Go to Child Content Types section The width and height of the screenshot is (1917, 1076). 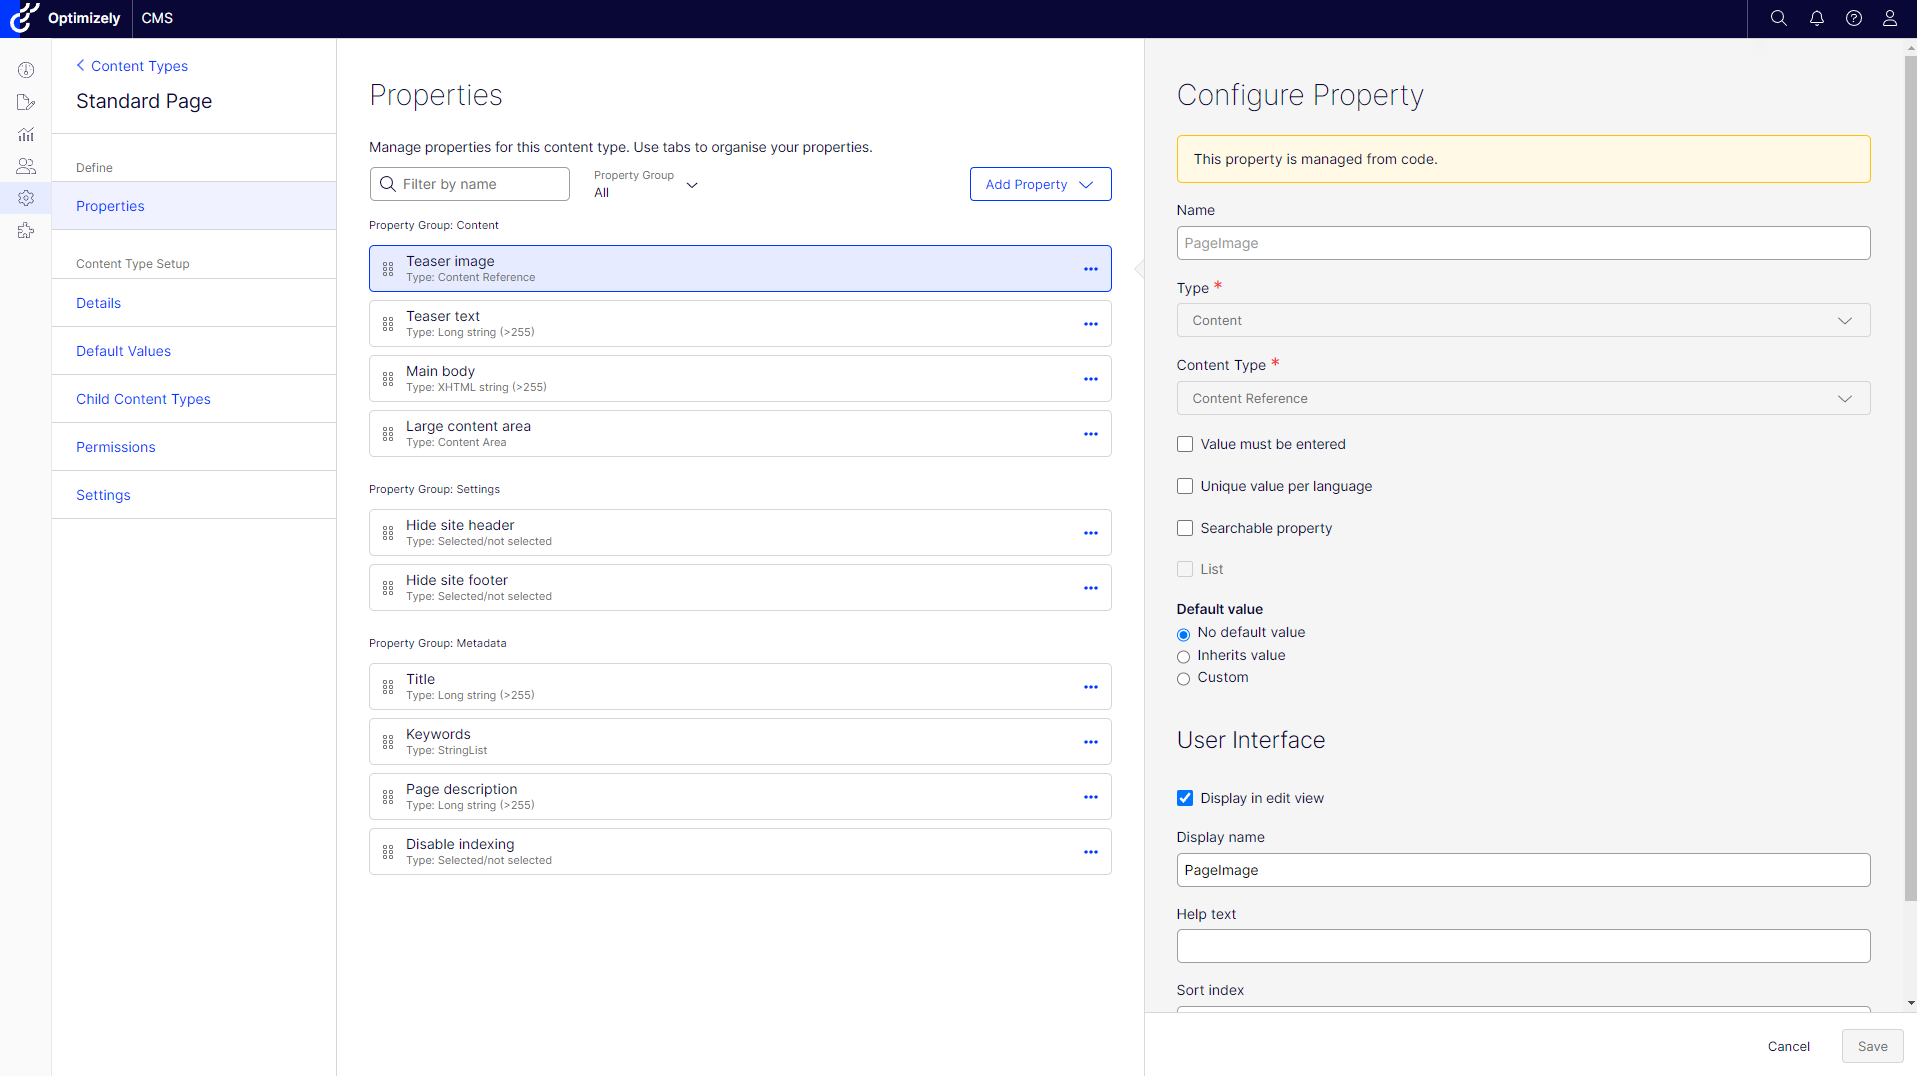[x=143, y=399]
